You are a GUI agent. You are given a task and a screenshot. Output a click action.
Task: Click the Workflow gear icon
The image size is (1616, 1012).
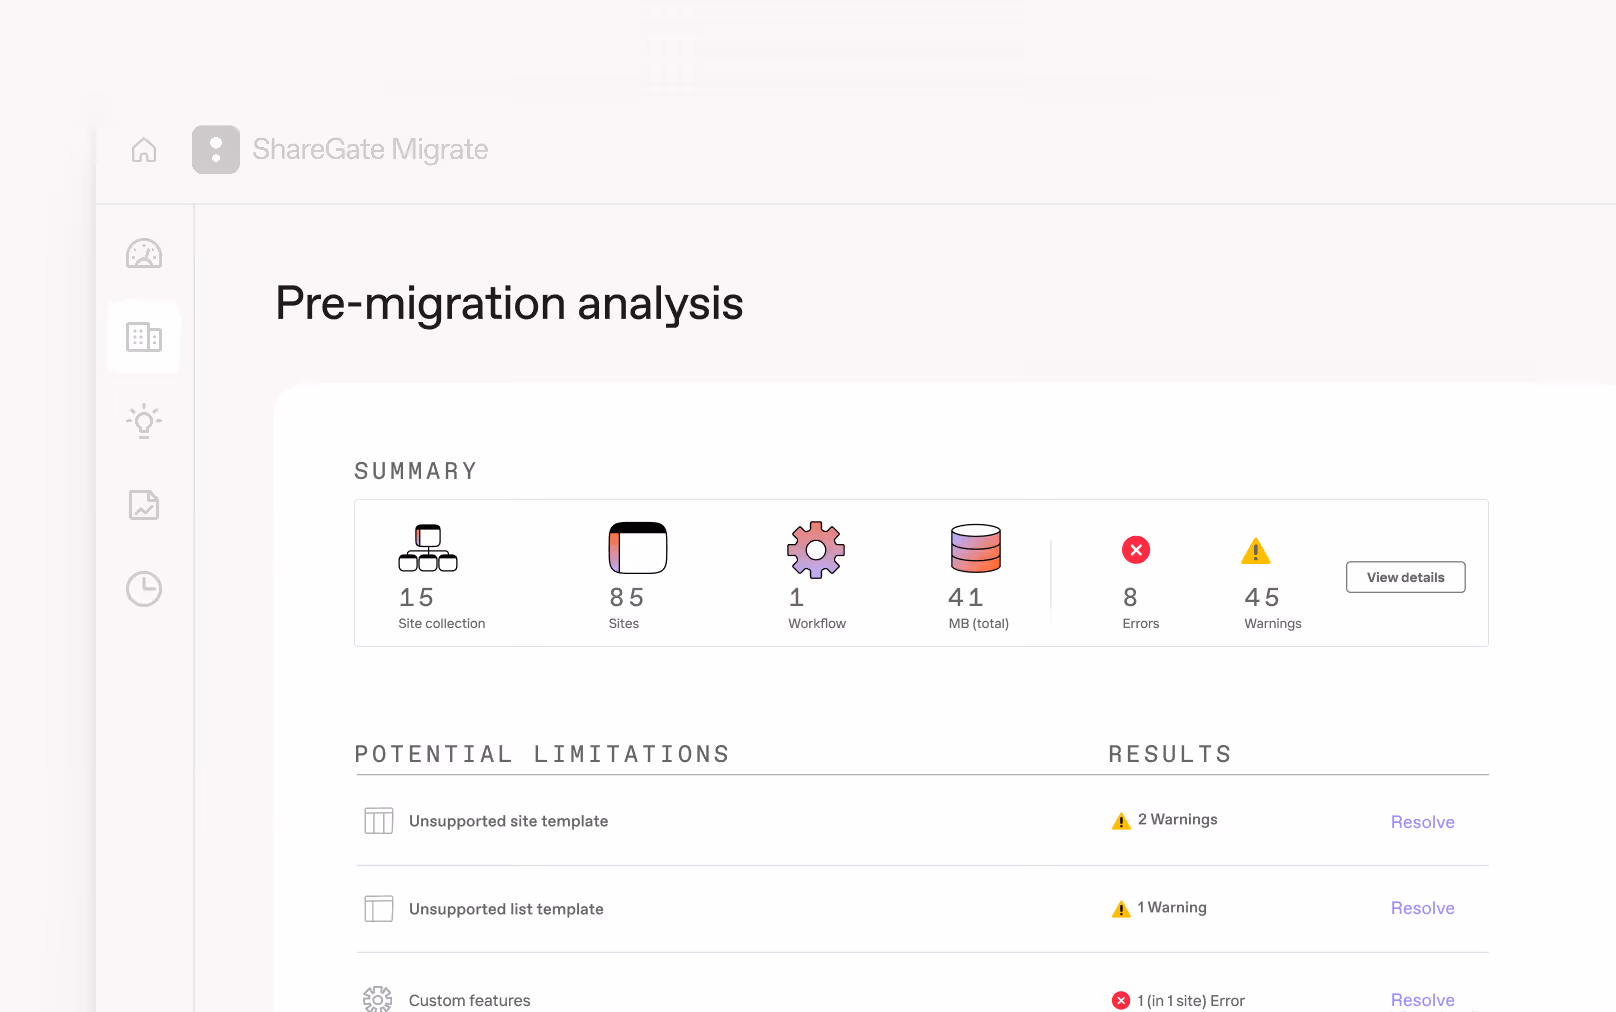point(816,549)
